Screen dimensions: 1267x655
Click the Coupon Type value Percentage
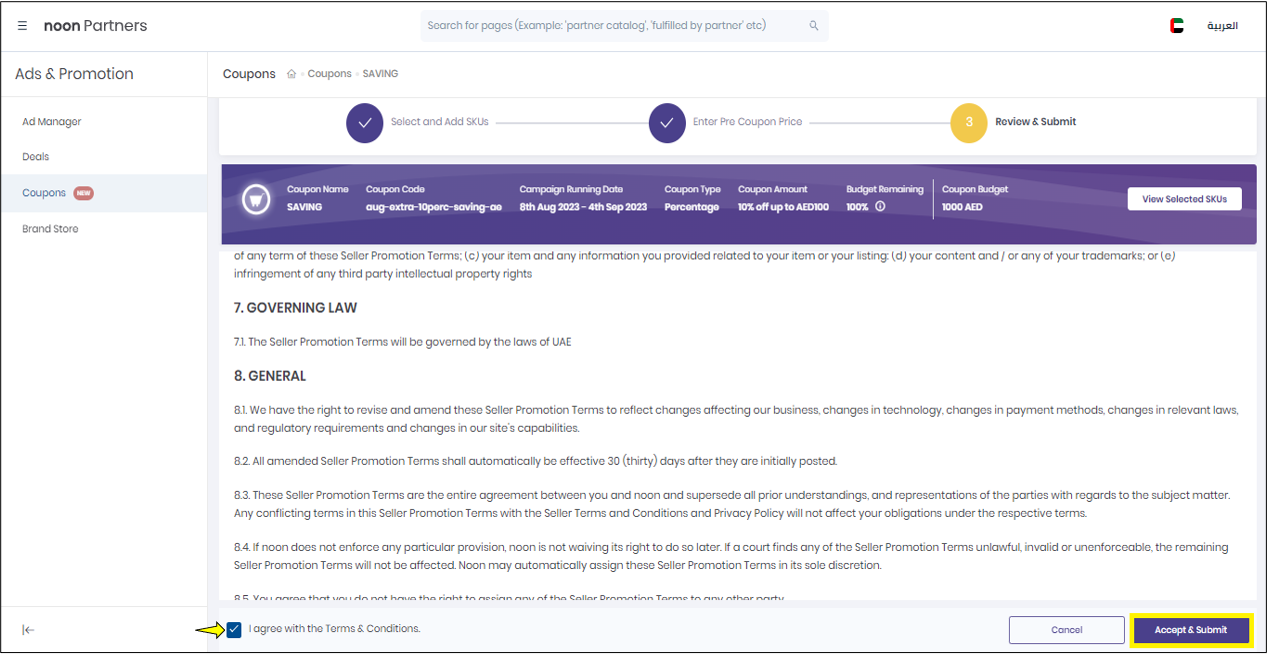[x=692, y=207]
